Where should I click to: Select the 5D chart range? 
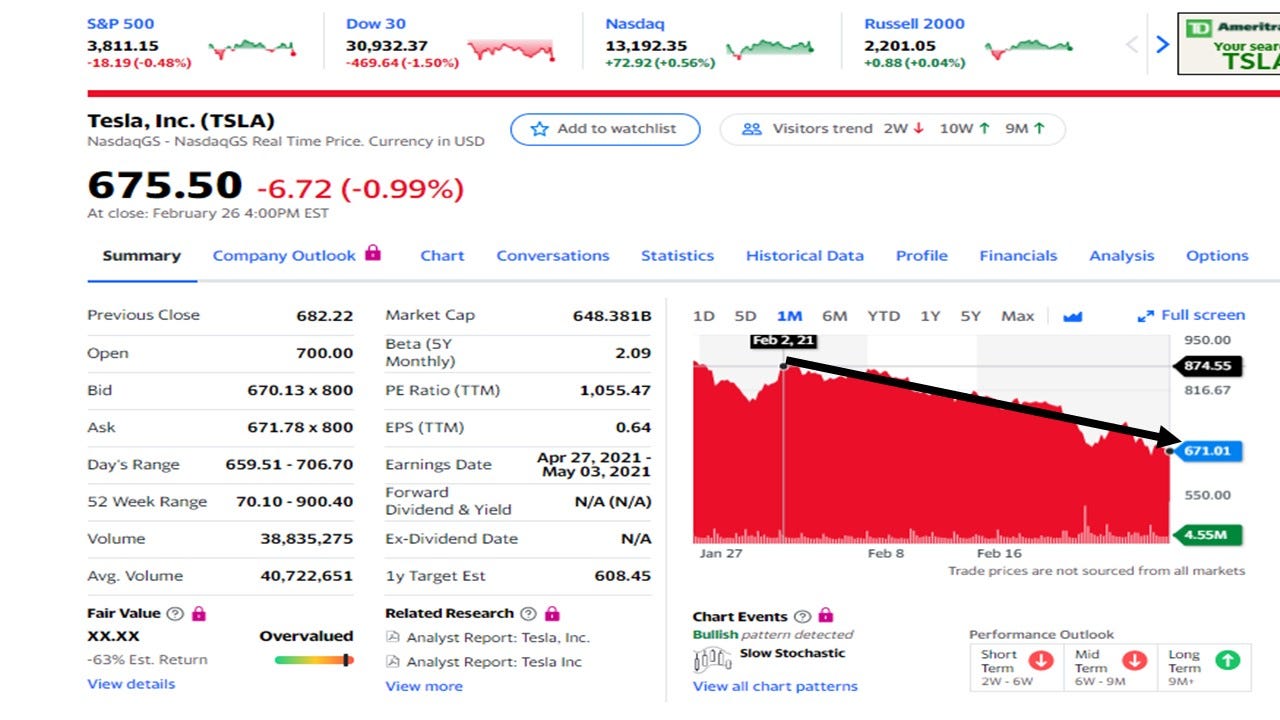[x=746, y=316]
